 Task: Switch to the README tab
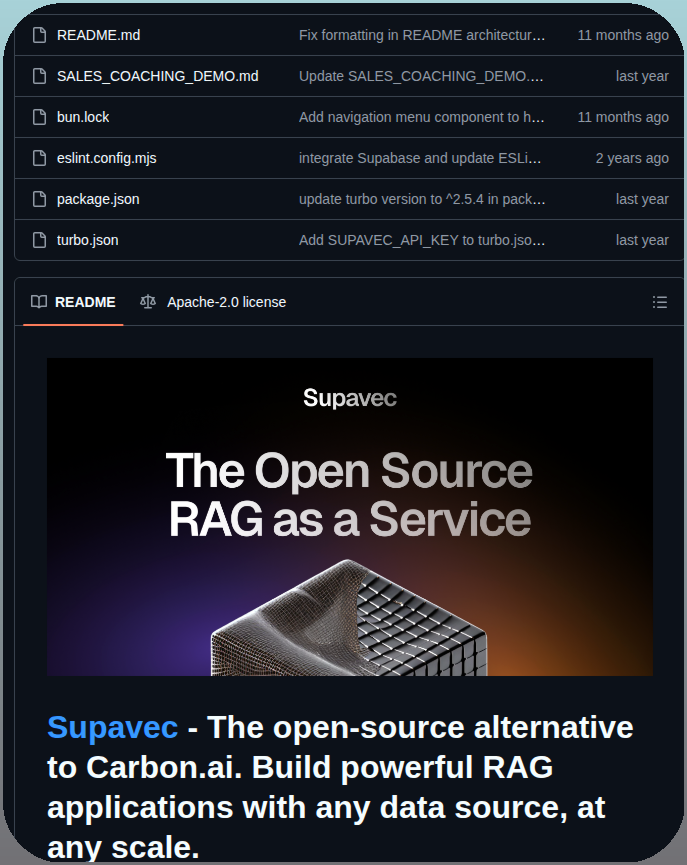click(x=73, y=302)
